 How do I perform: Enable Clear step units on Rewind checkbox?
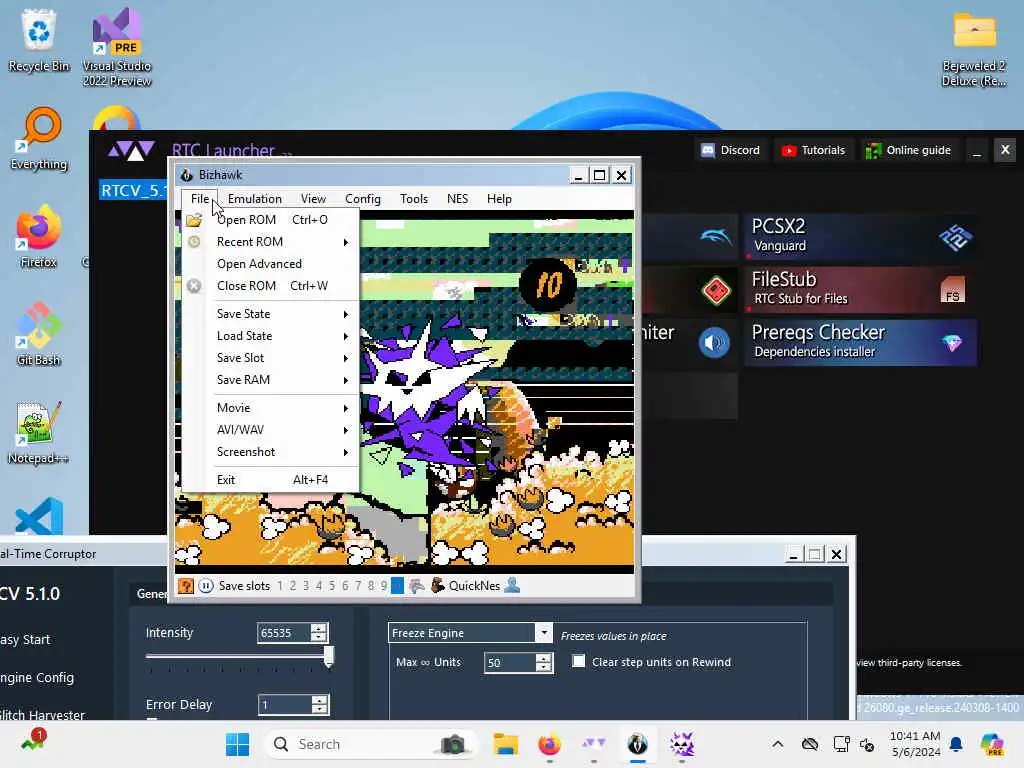[x=579, y=662]
